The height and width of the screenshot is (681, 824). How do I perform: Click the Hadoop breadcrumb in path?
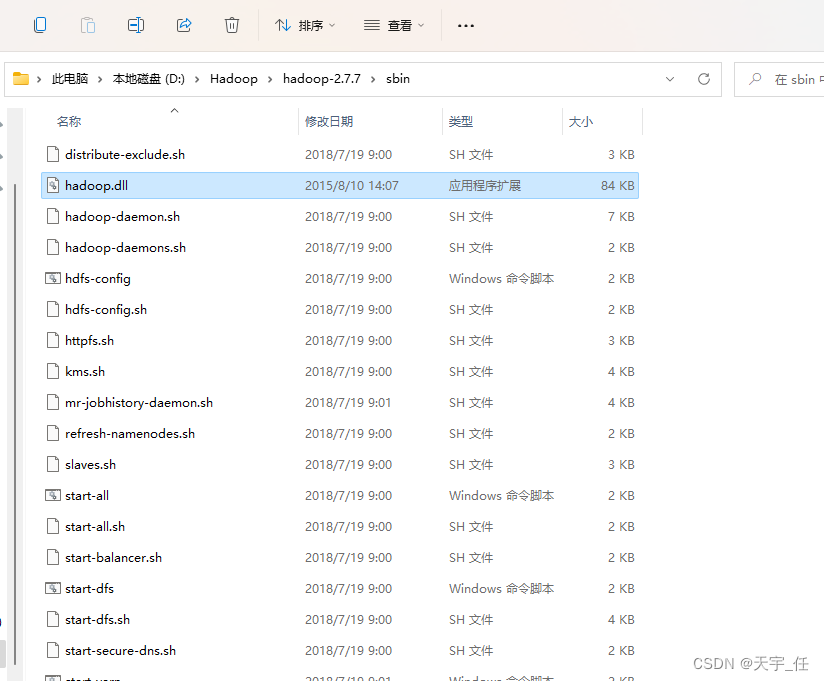click(233, 79)
